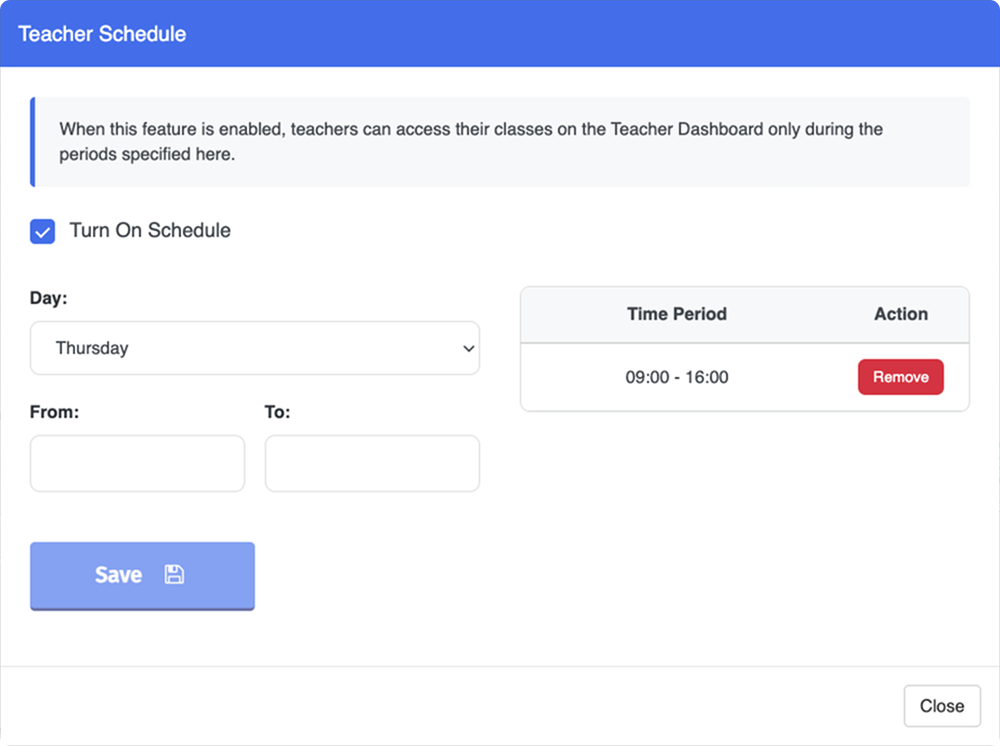Click the blue accent bar of info banner
The image size is (1000, 746).
[33, 142]
